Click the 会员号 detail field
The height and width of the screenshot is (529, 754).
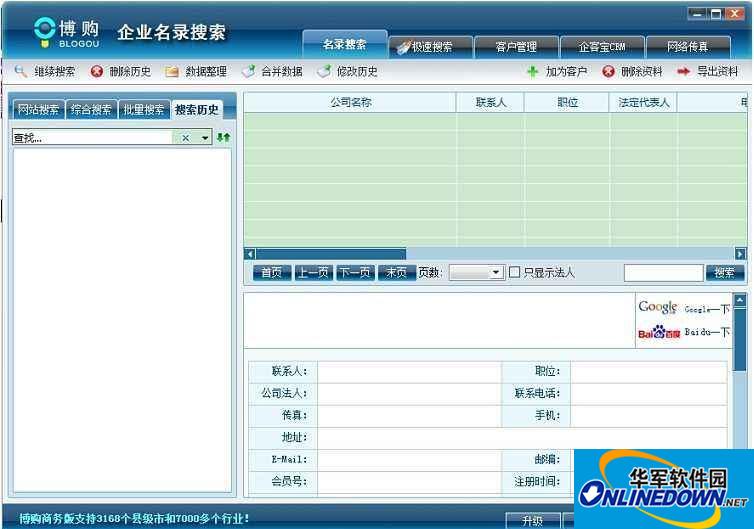coord(409,481)
